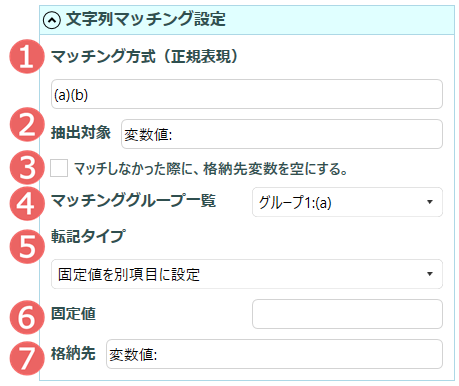Click the arrow of the グループ1:(a) combo box
Image resolution: width=459 pixels, height=386 pixels.
[x=430, y=202]
